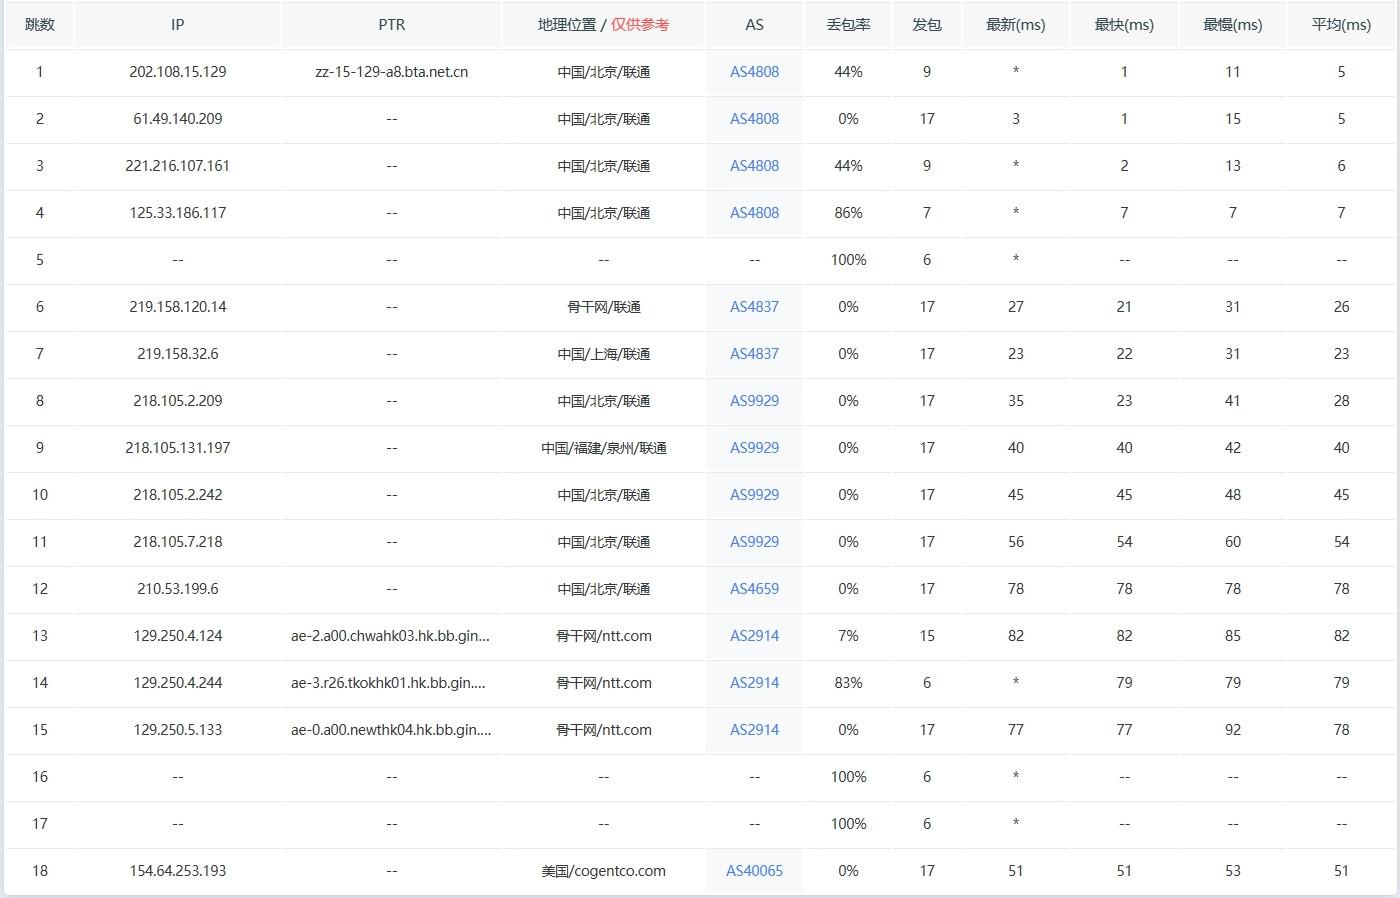Open AS9929 link for IP 218.105.2.209
Screen dimensions: 1400x898
754,401
